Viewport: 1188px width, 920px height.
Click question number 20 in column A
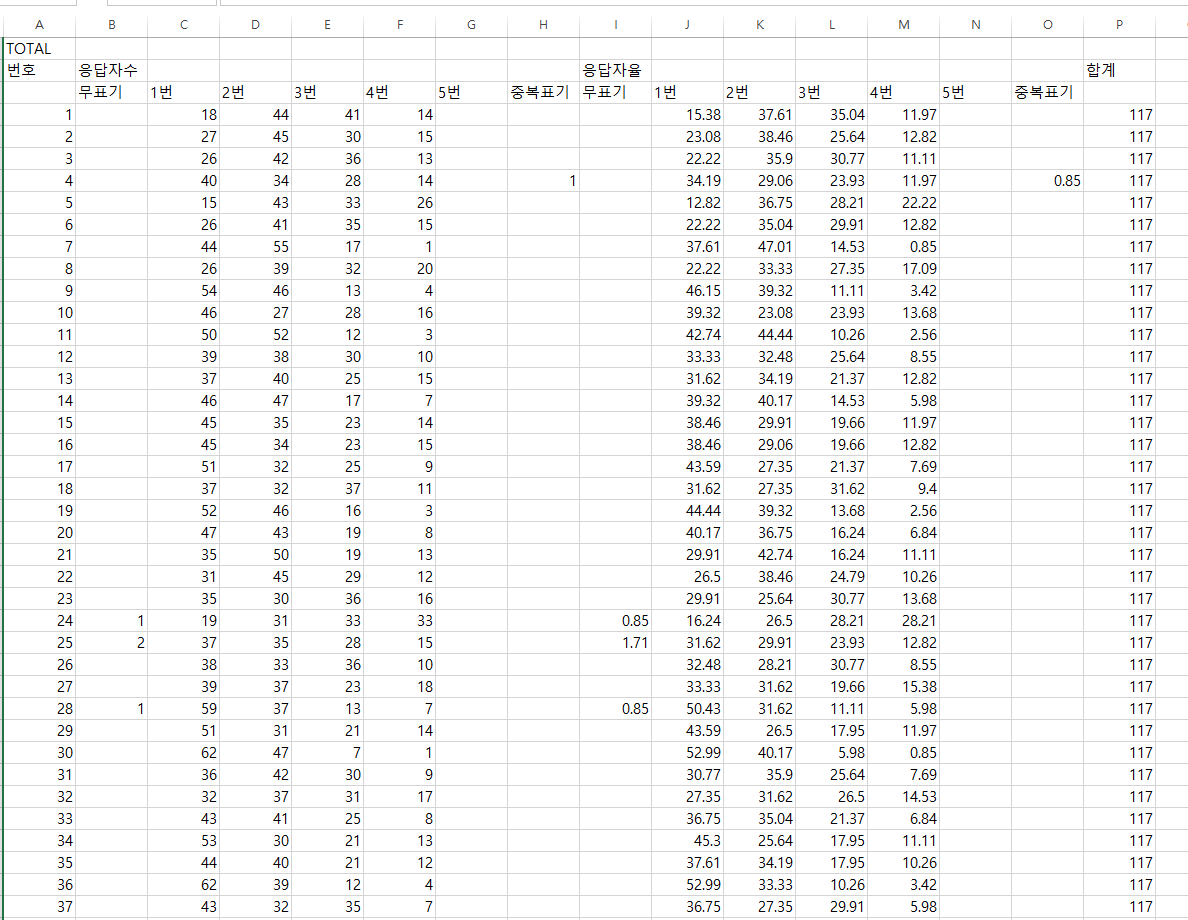tap(39, 533)
